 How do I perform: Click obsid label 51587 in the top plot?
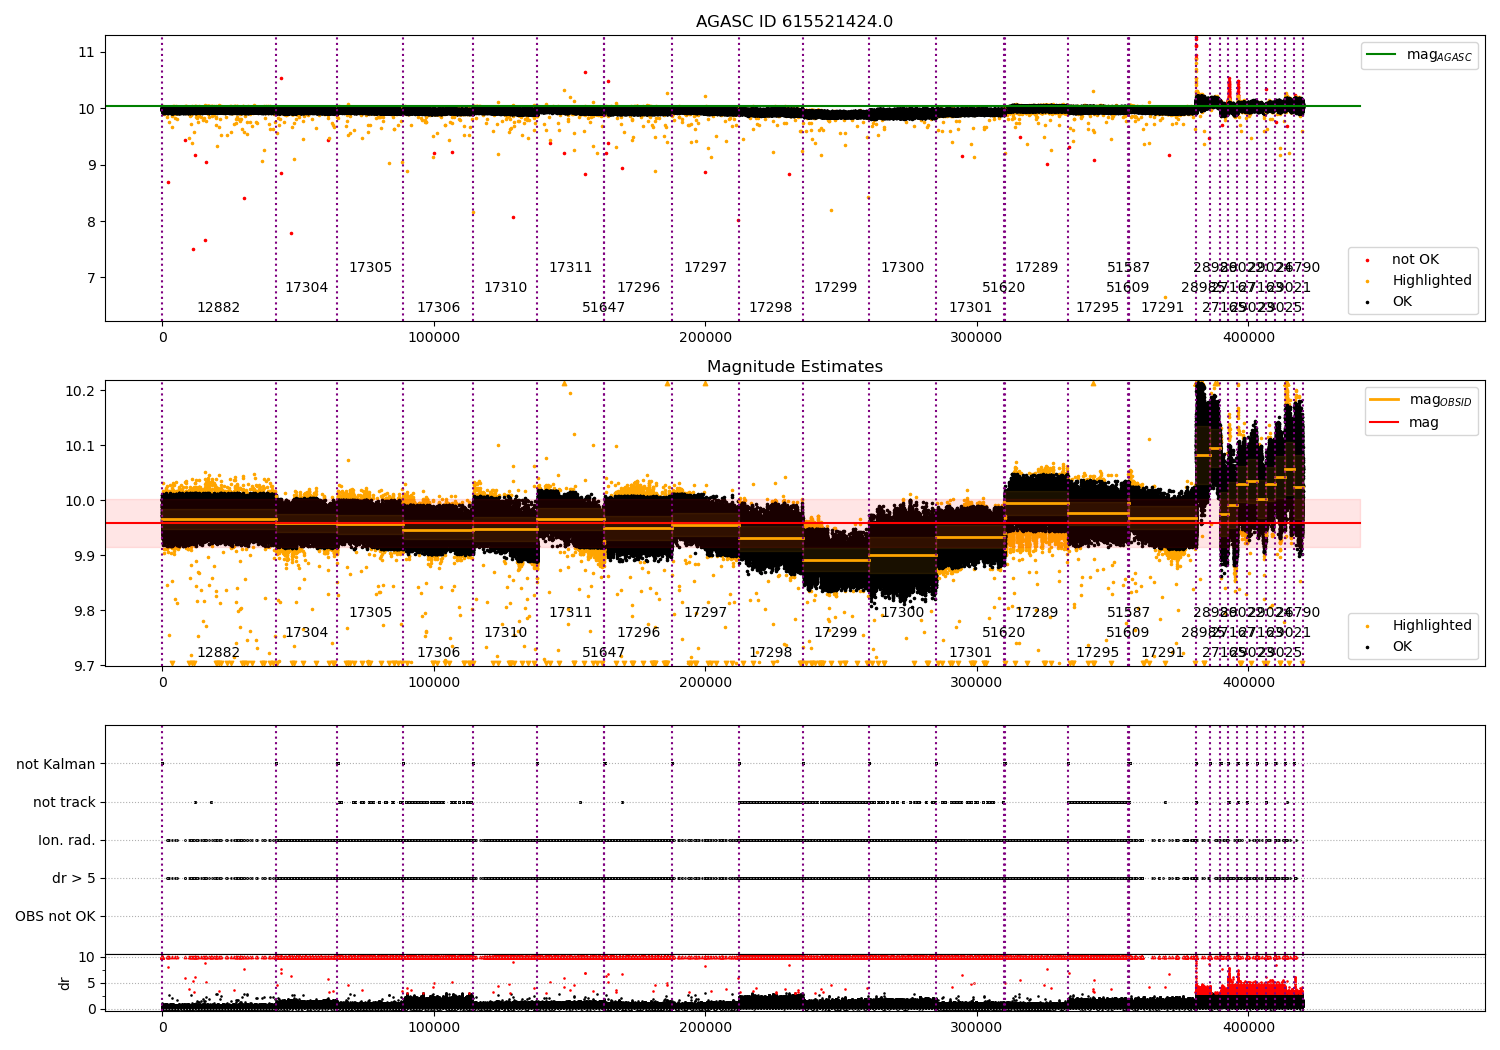[1128, 268]
